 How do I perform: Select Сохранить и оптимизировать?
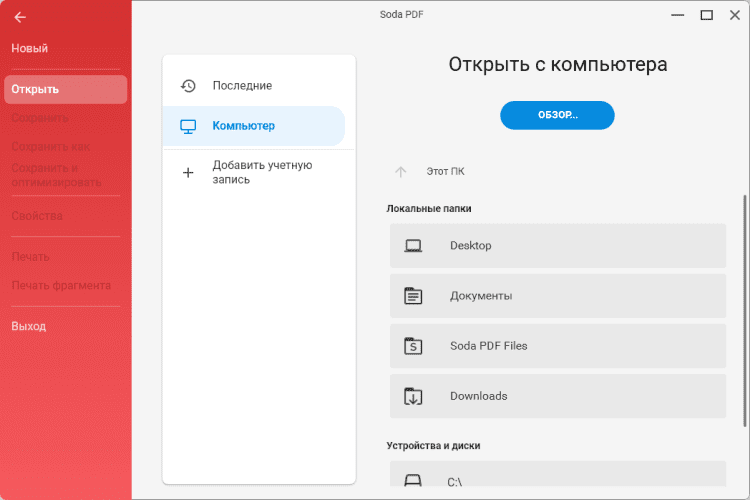[56, 175]
